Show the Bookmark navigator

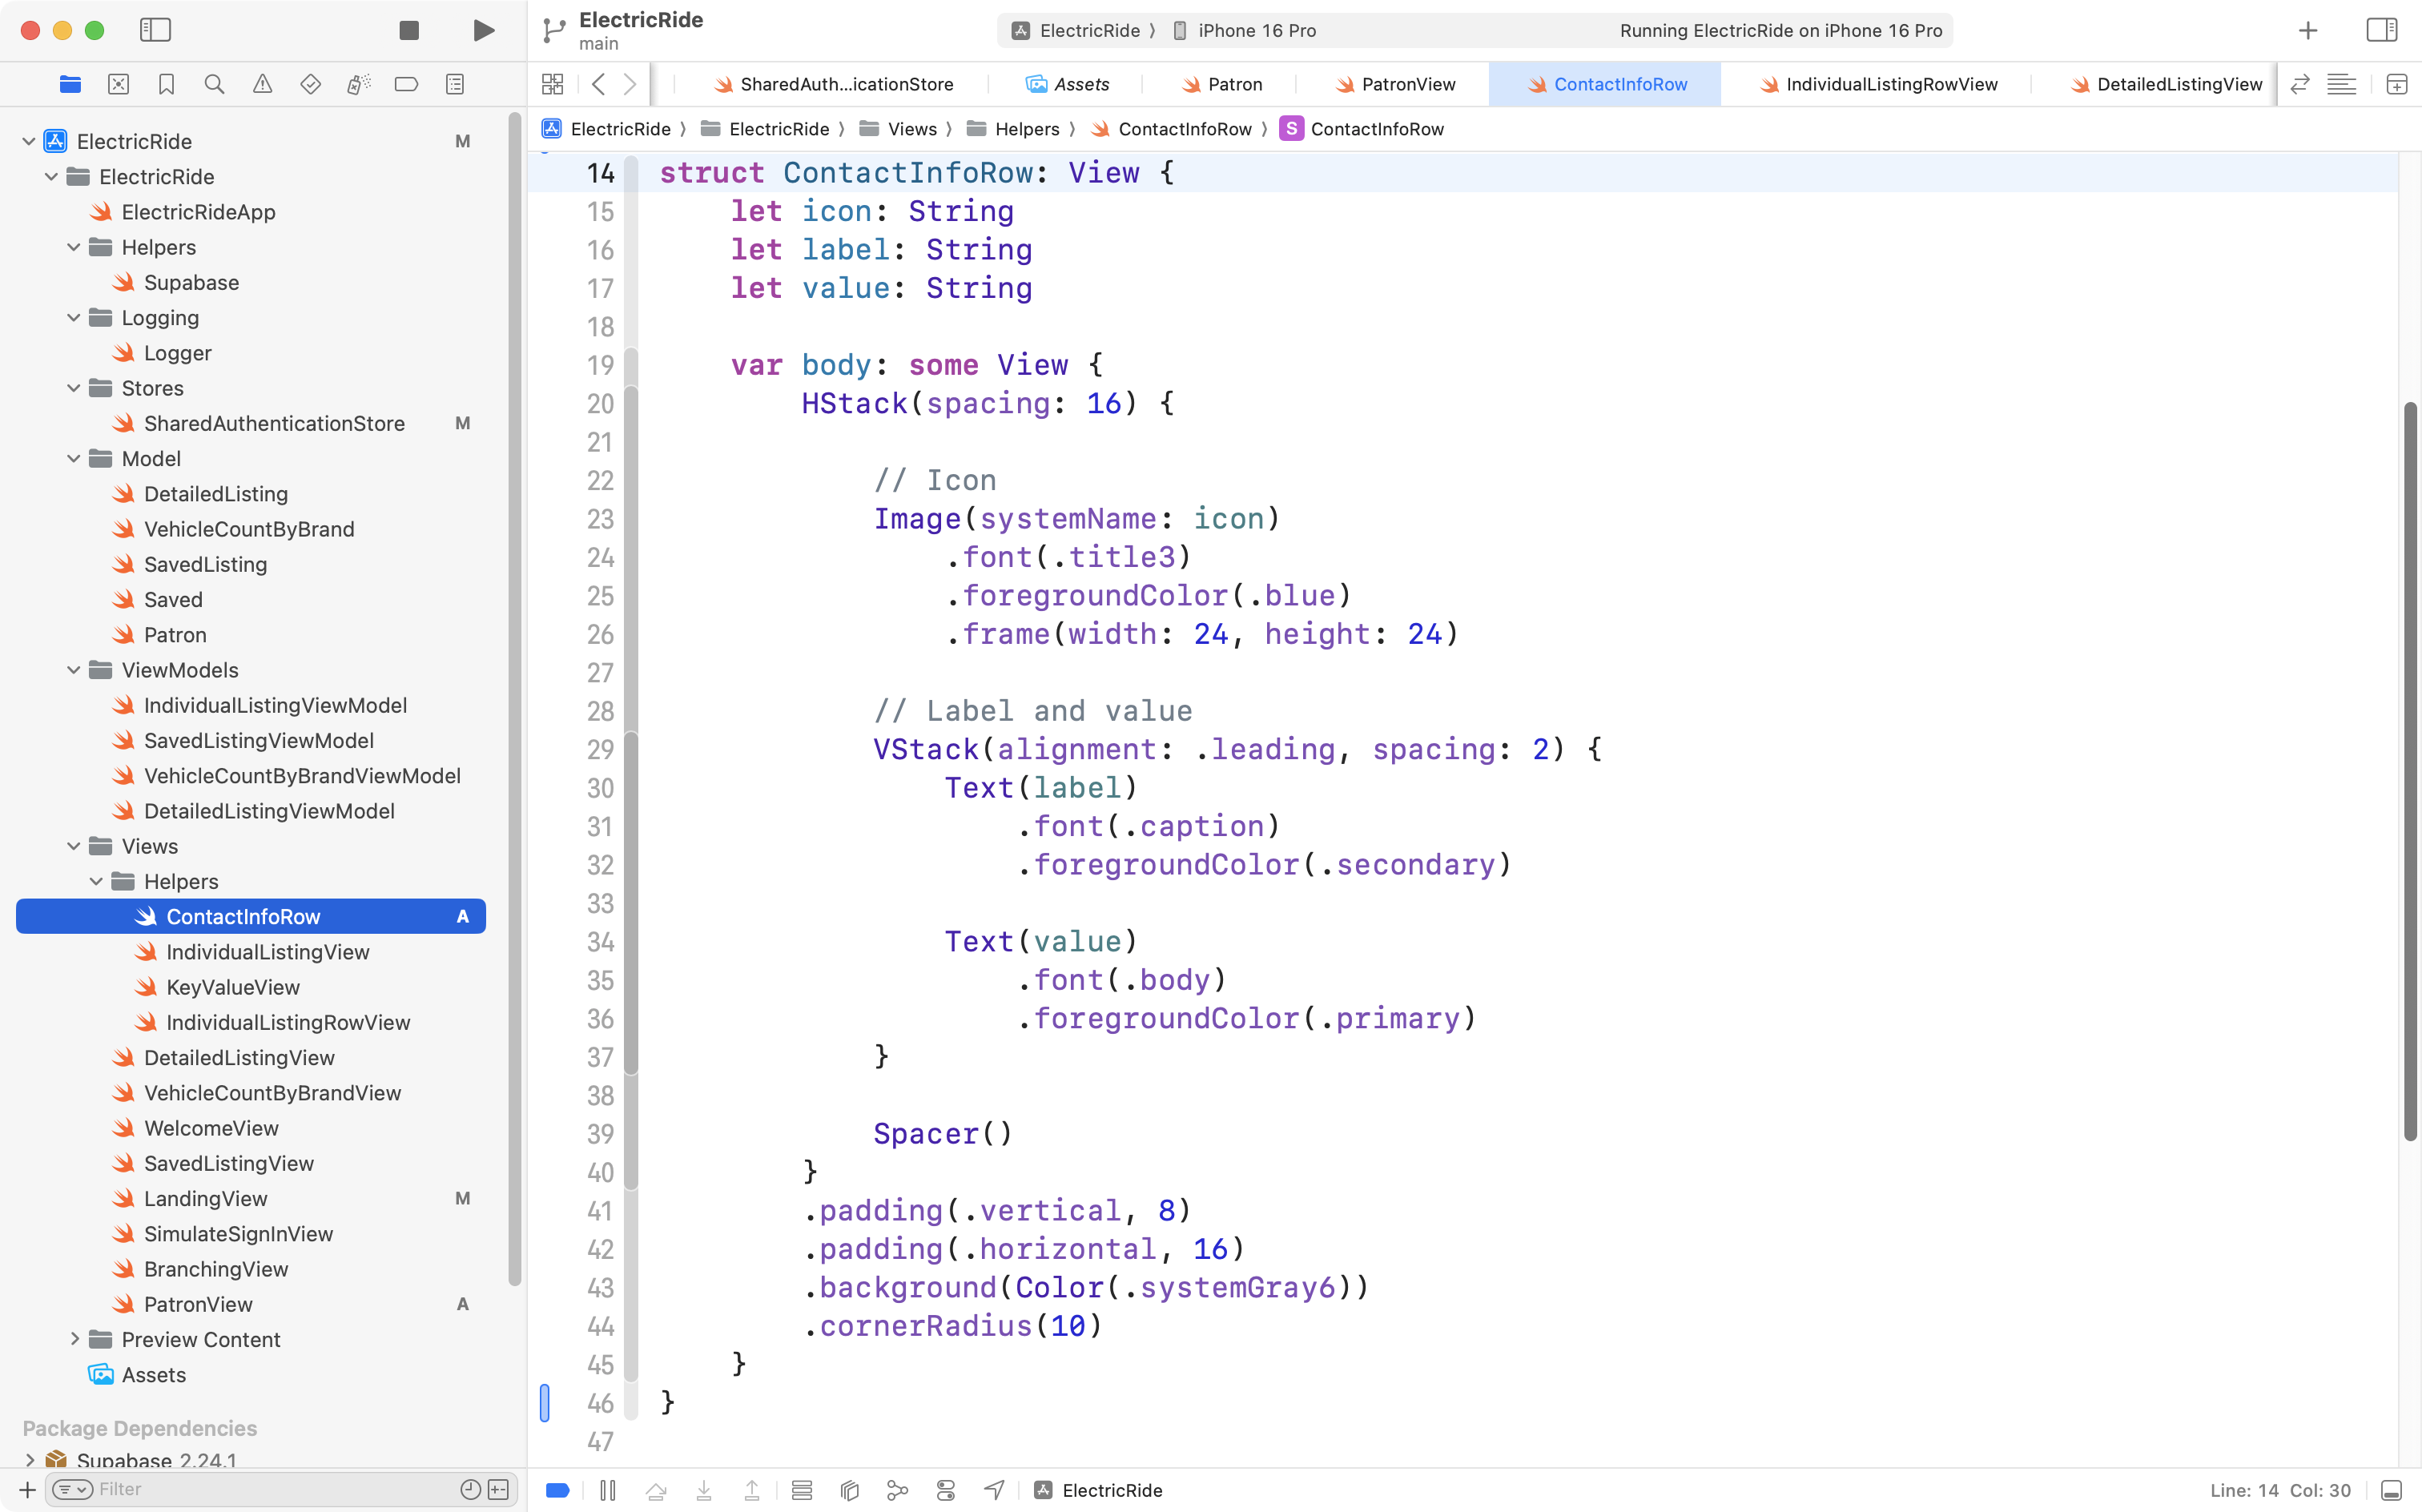point(166,84)
